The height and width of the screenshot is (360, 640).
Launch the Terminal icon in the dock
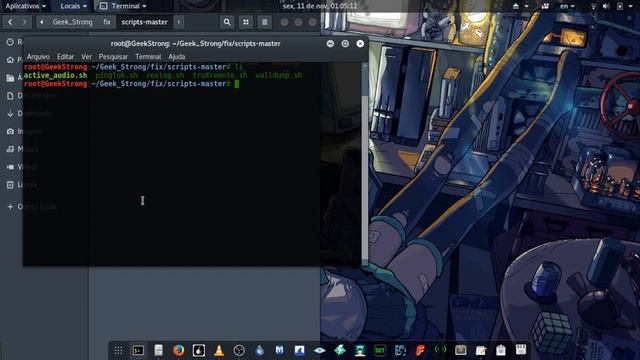click(x=138, y=350)
